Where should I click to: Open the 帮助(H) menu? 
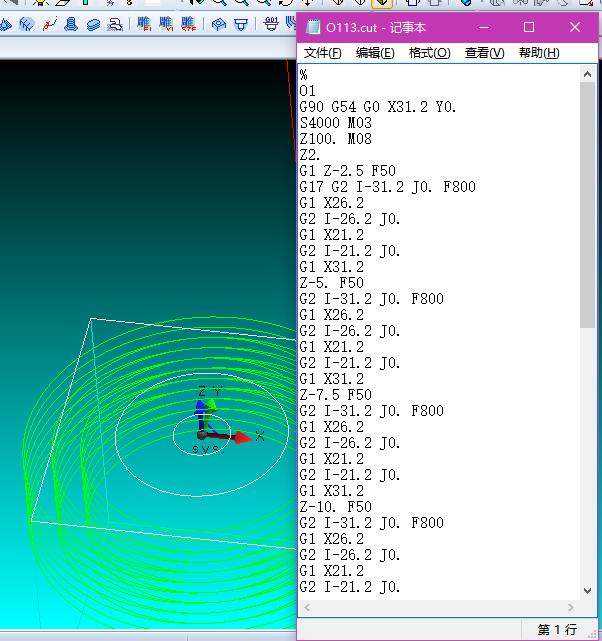tap(538, 53)
